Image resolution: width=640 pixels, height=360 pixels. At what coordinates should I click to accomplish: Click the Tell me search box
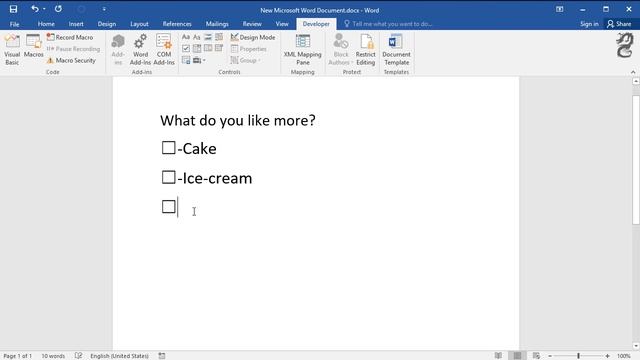pyautogui.click(x=388, y=24)
